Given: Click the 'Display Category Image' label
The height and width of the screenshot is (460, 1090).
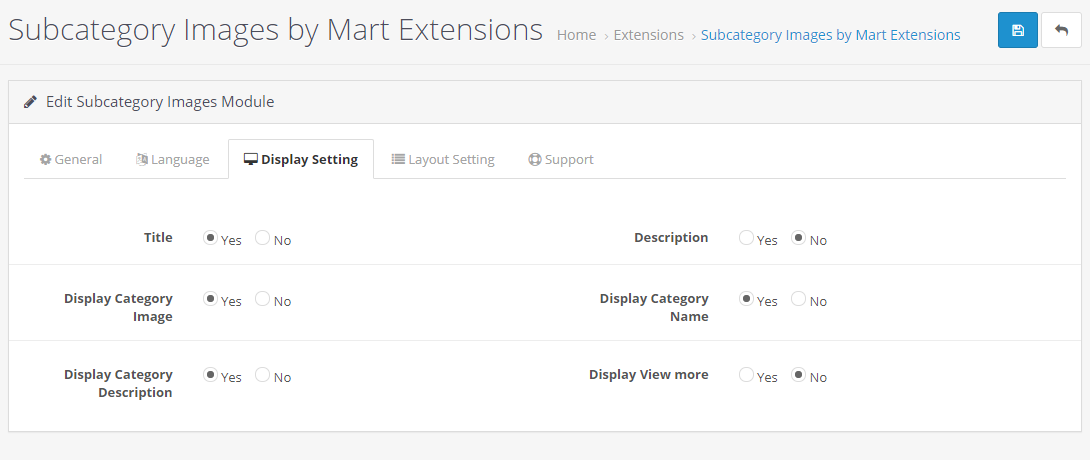Looking at the screenshot, I should (x=118, y=307).
